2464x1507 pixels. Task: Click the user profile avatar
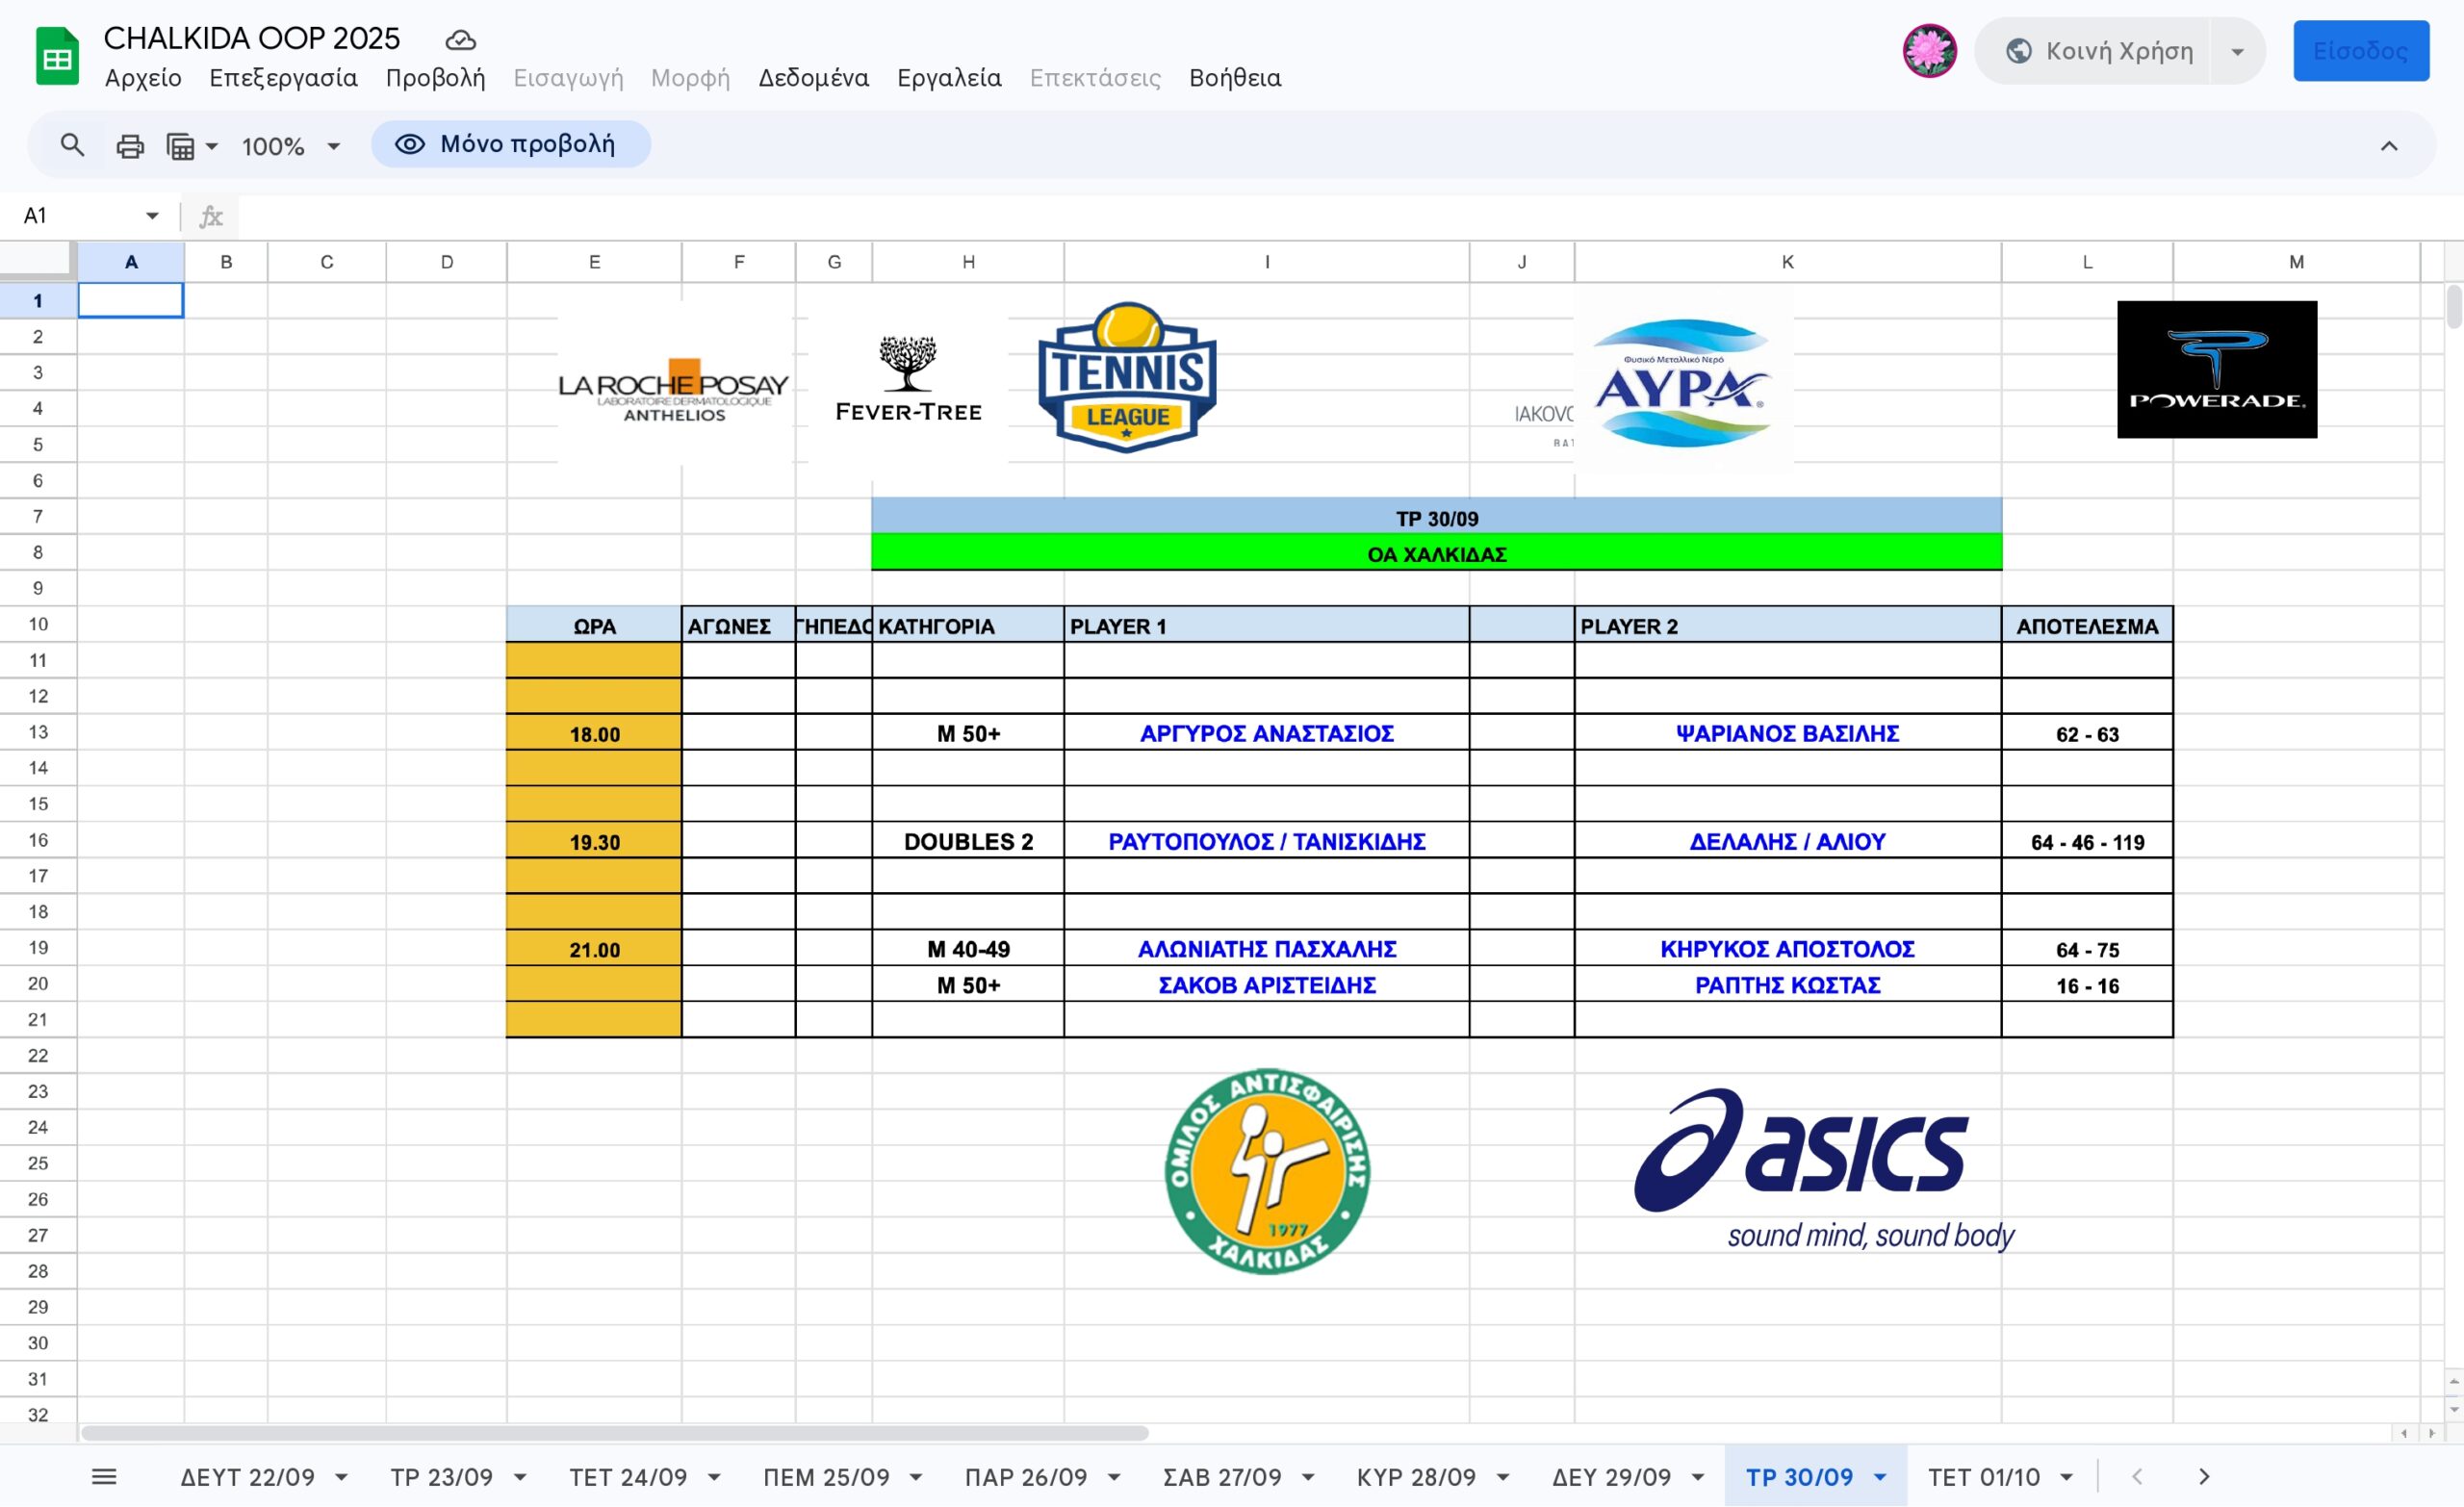point(1929,50)
